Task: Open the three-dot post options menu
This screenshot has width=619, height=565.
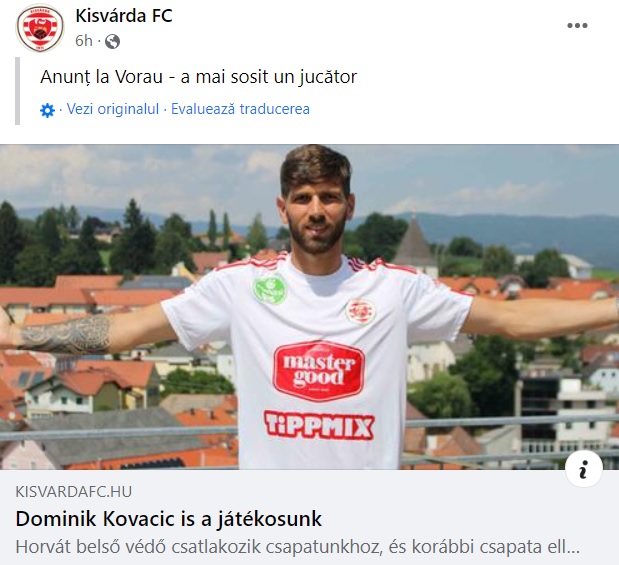Action: [577, 26]
